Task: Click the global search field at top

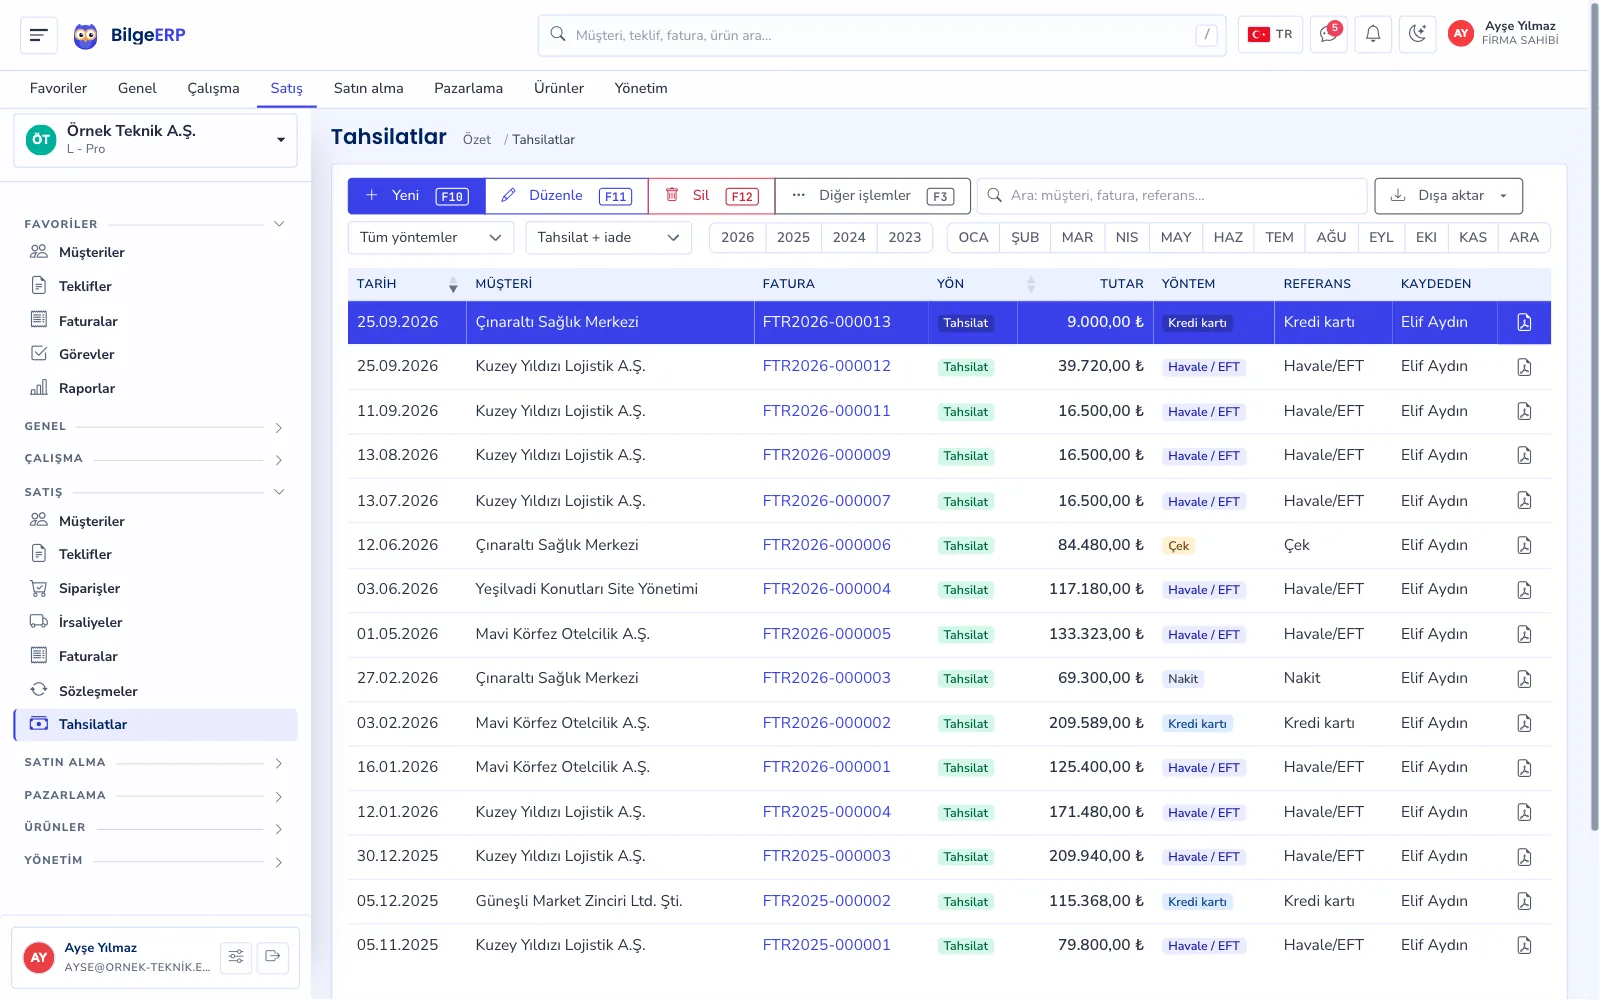Action: pos(882,35)
